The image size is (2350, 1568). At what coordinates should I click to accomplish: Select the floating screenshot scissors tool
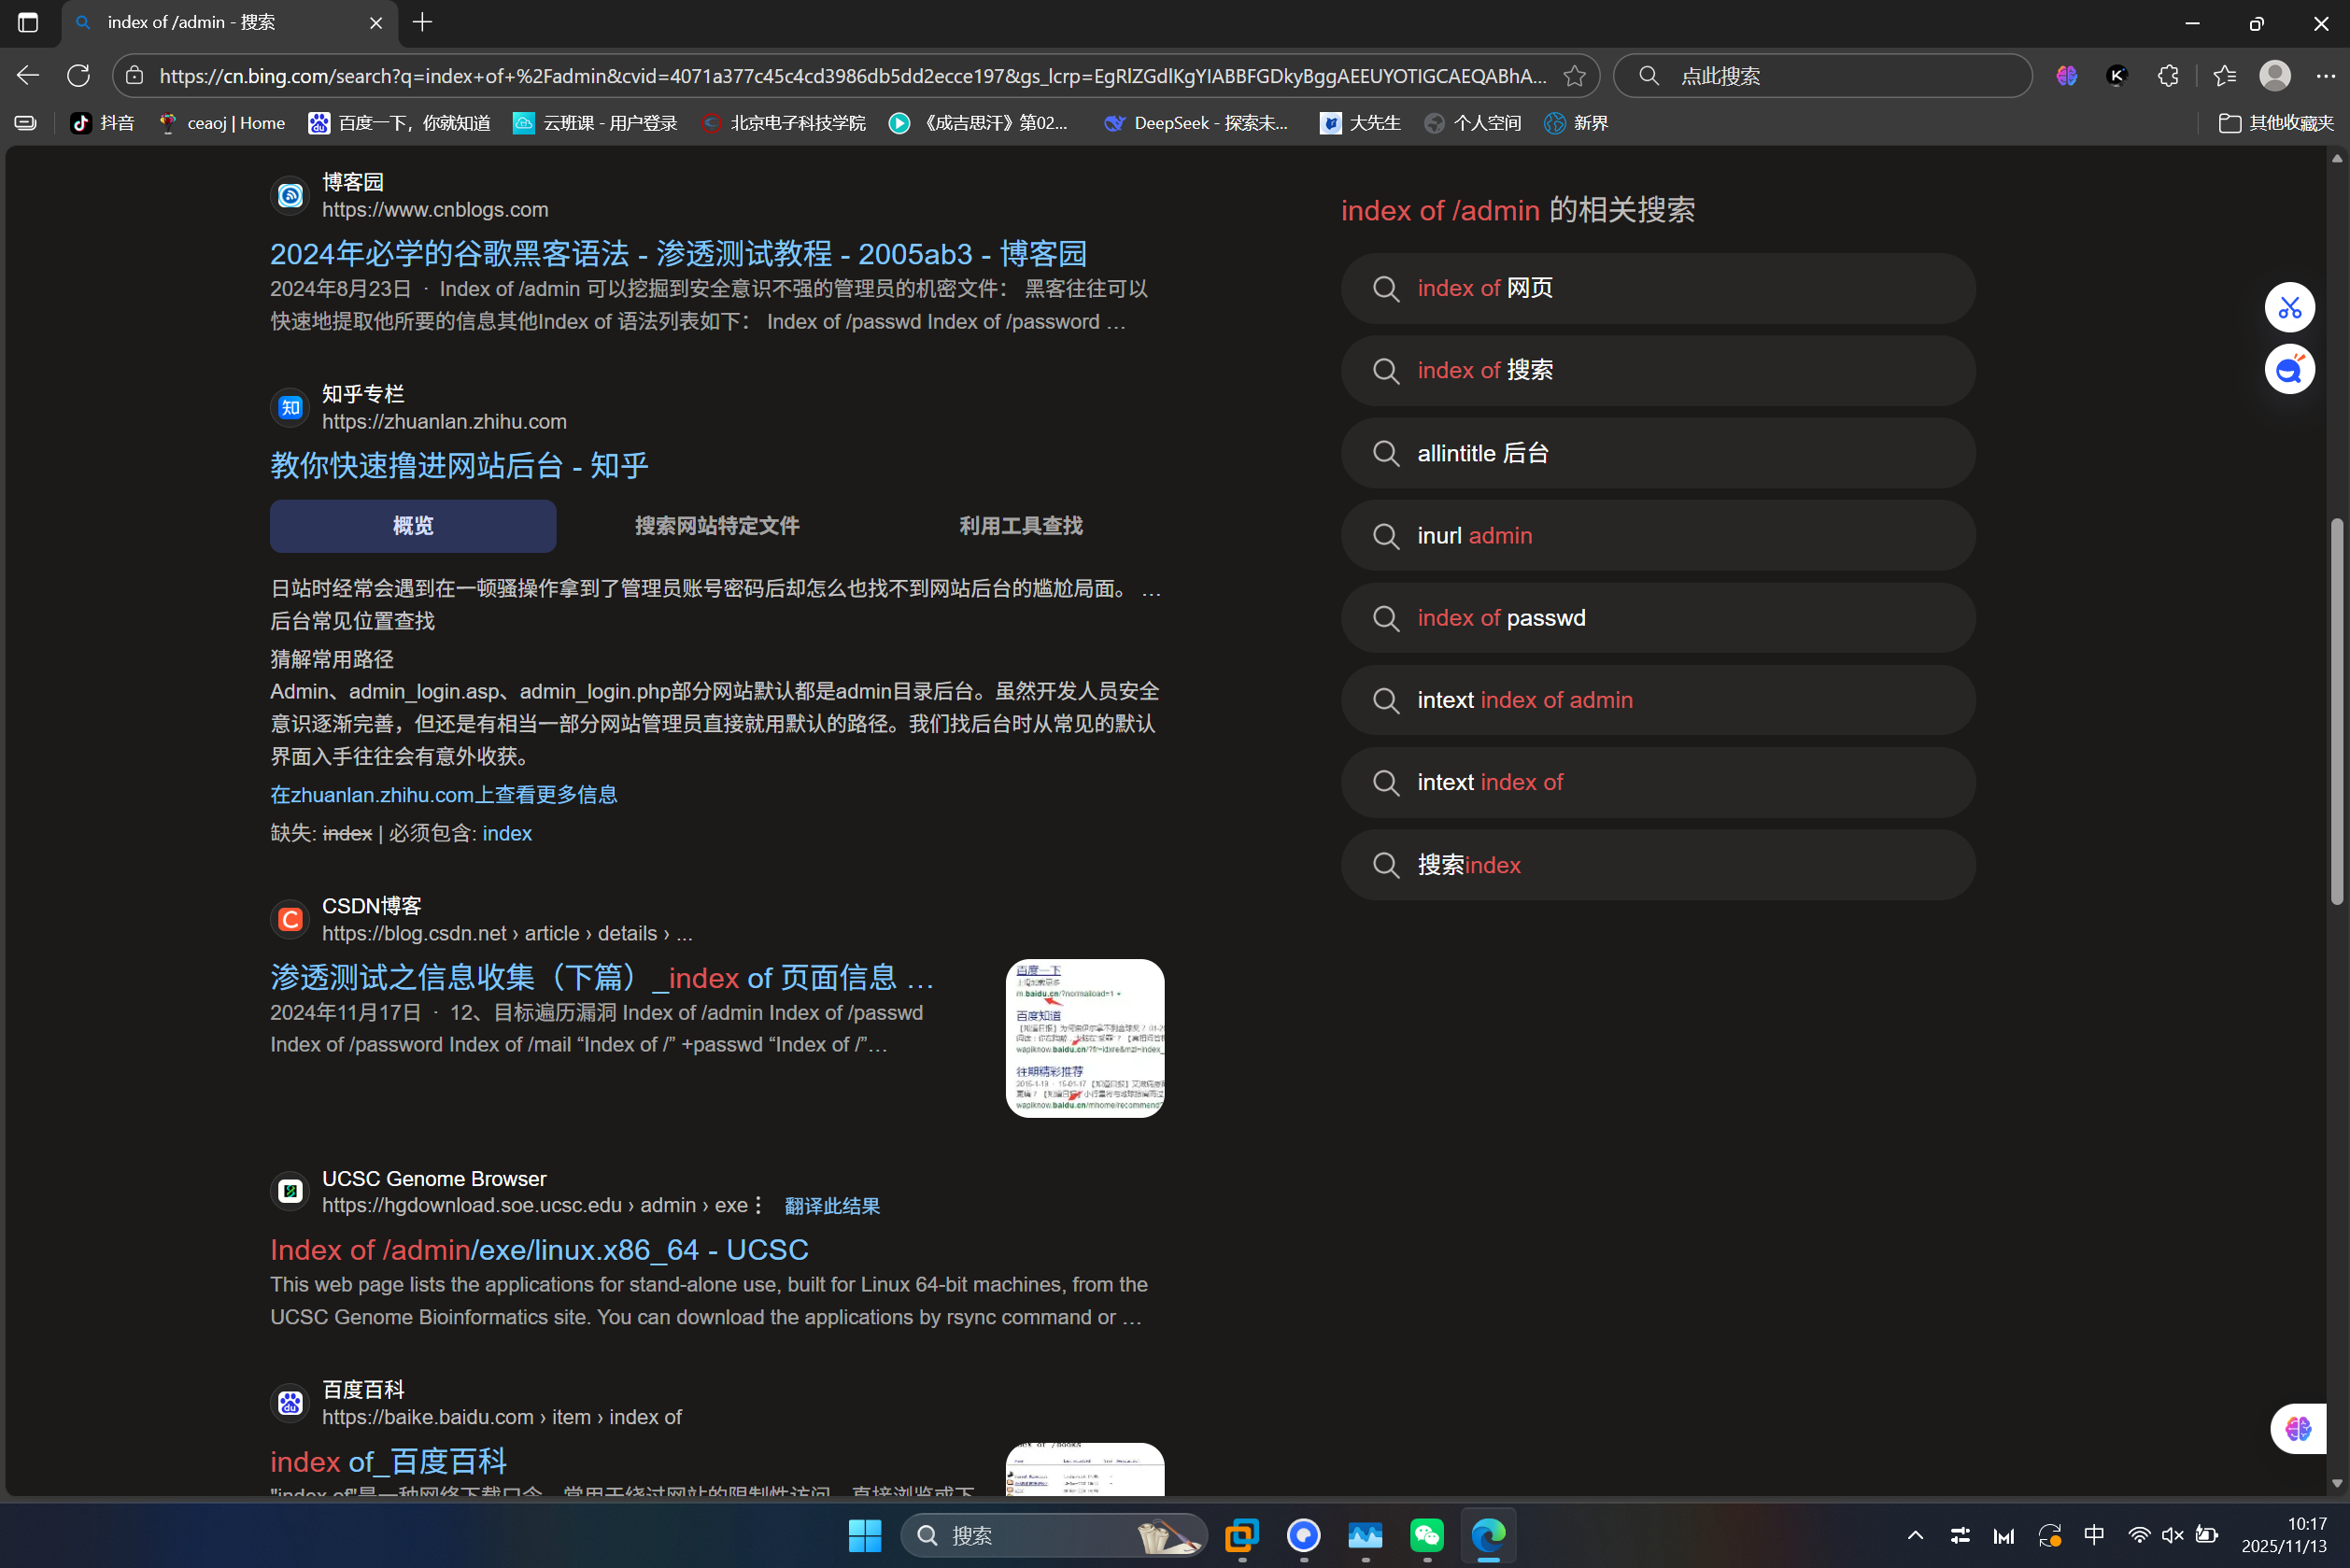[x=2290, y=307]
